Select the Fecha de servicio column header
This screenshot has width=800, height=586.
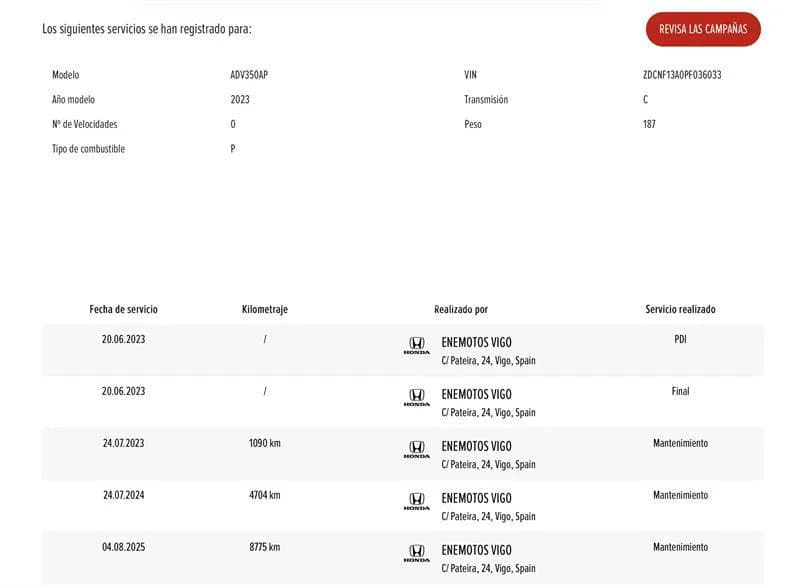click(x=123, y=310)
